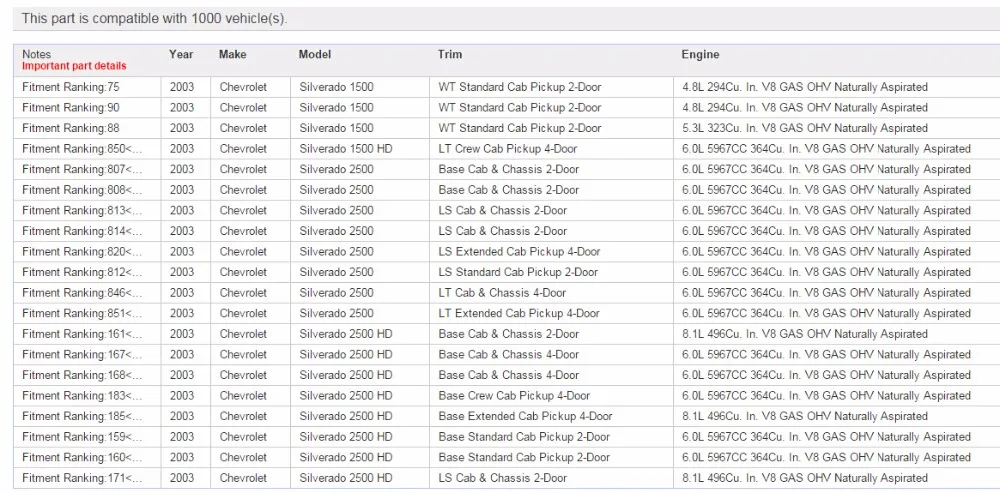1000x493 pixels.
Task: Click 'Silverado 1500' in Ranking:75 row
Action: pyautogui.click(x=360, y=87)
